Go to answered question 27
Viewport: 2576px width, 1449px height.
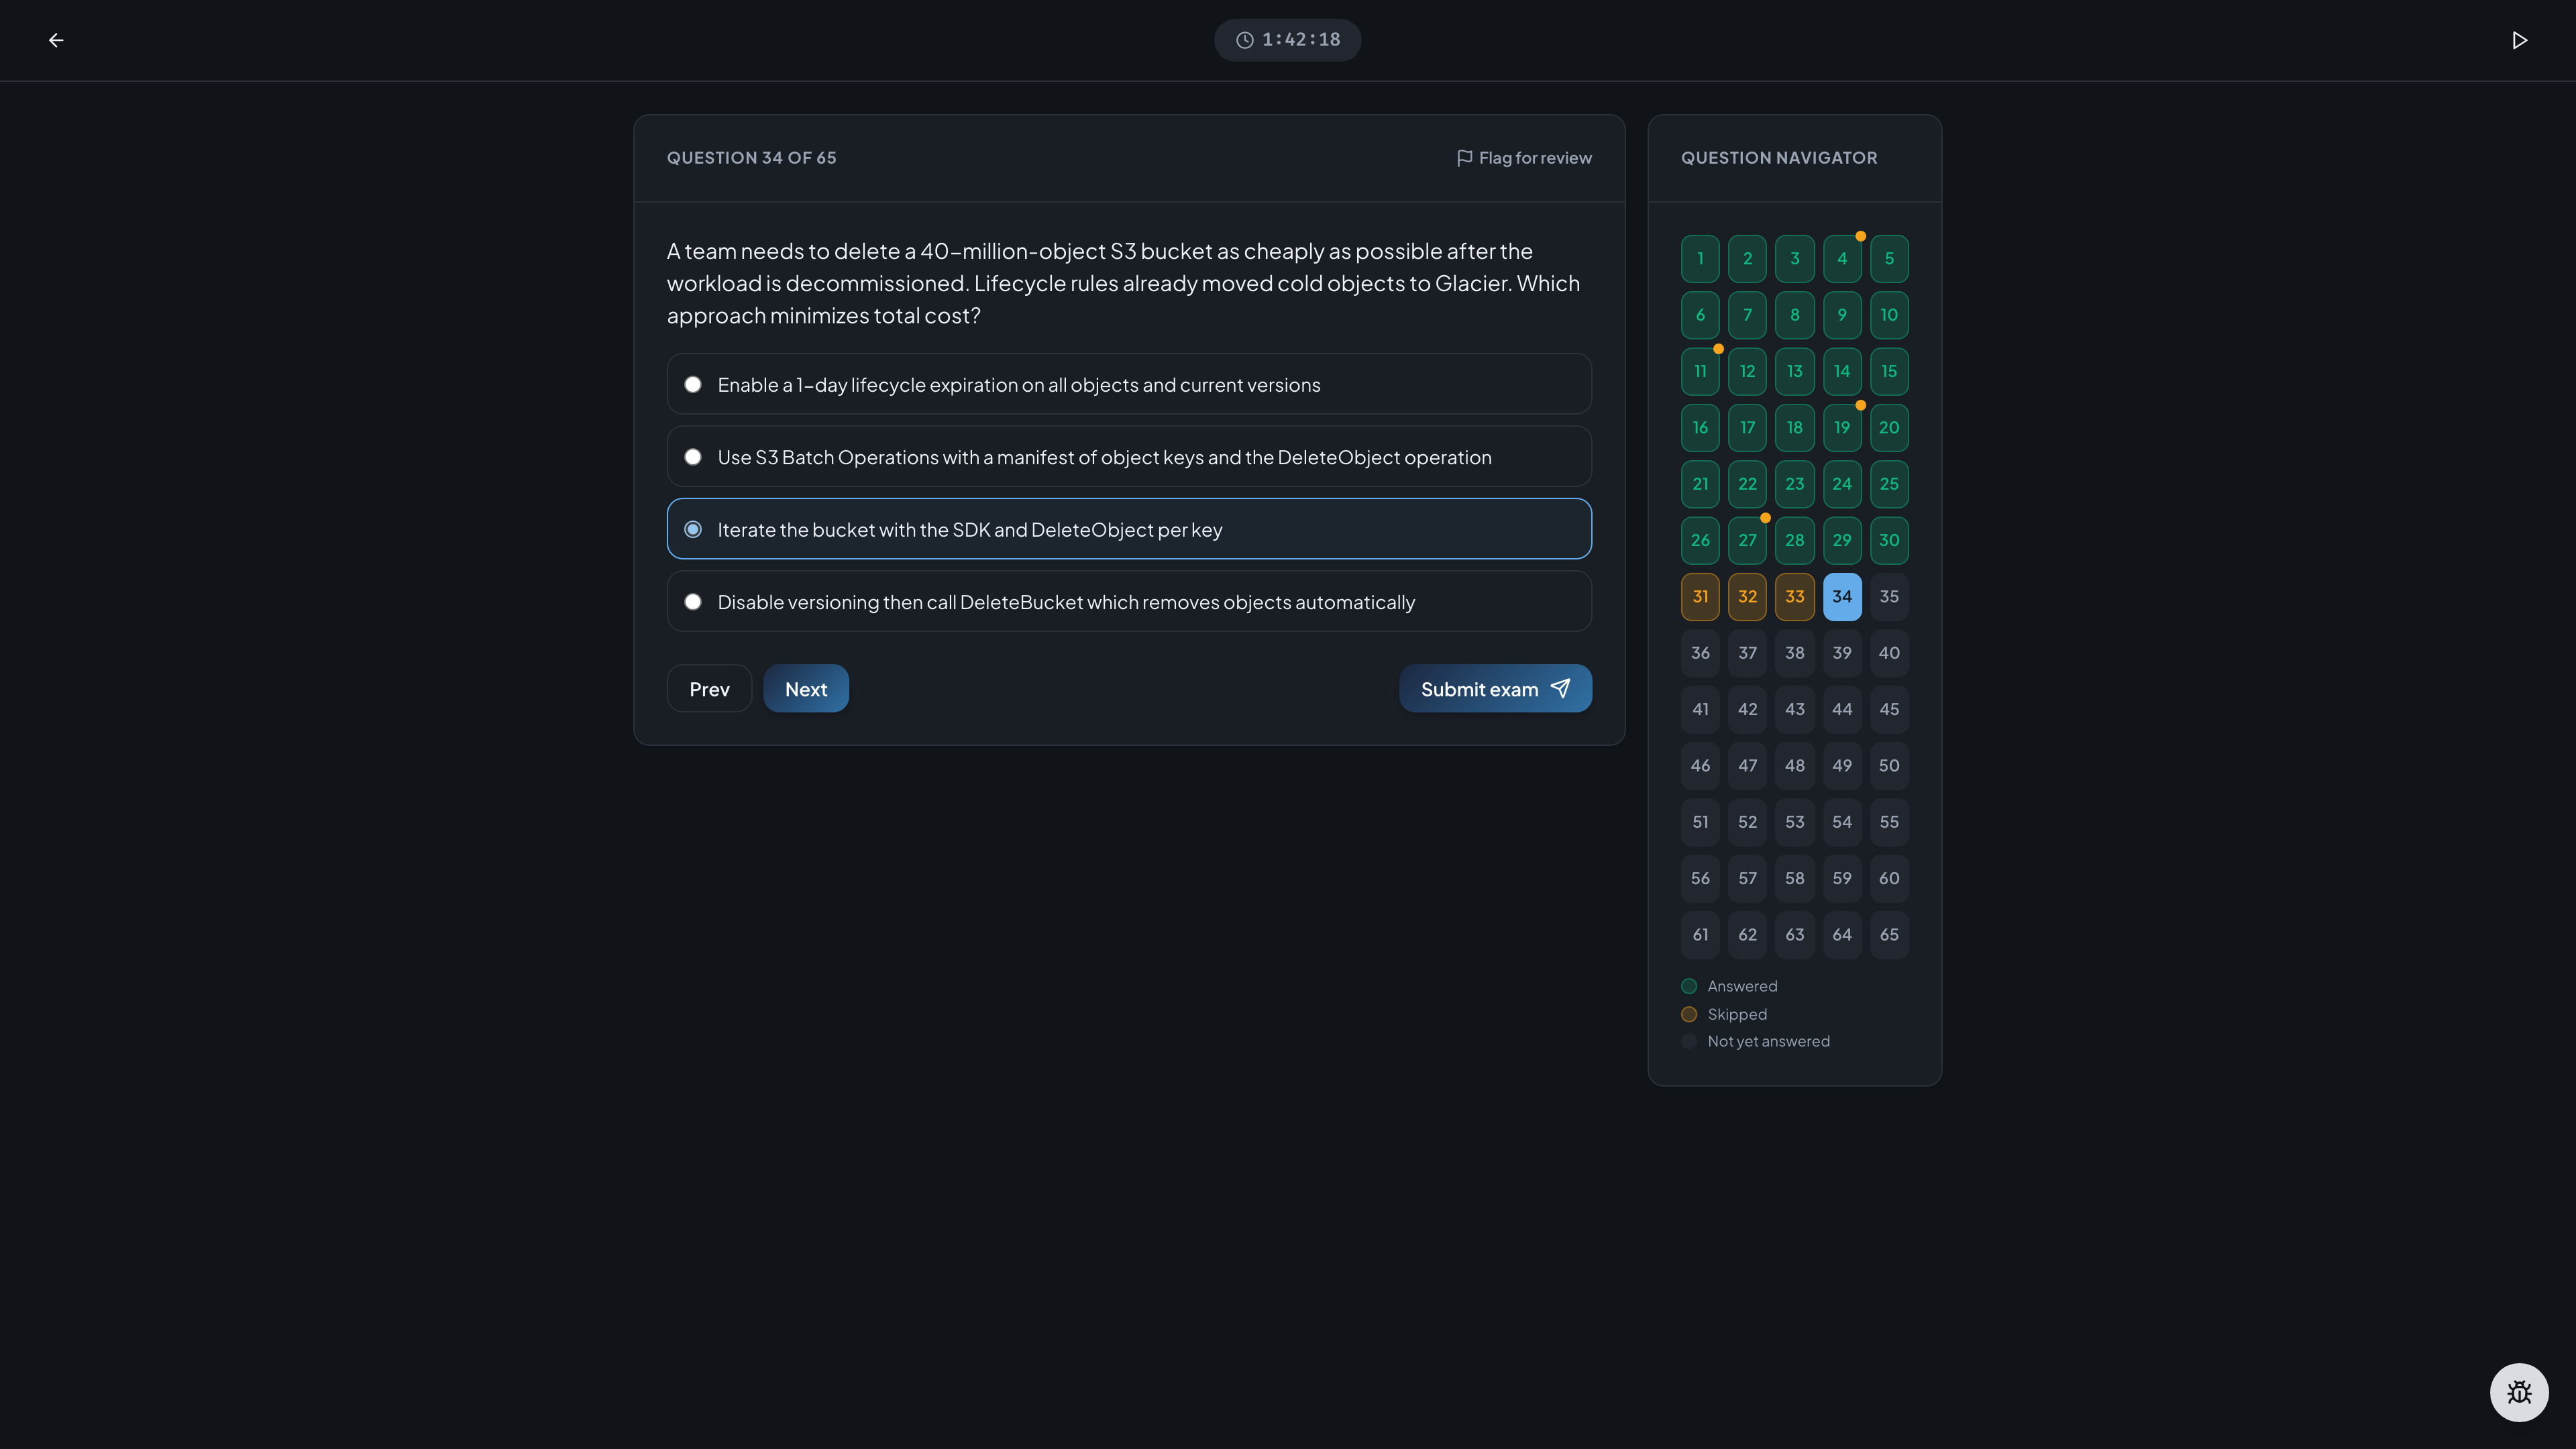[1747, 541]
